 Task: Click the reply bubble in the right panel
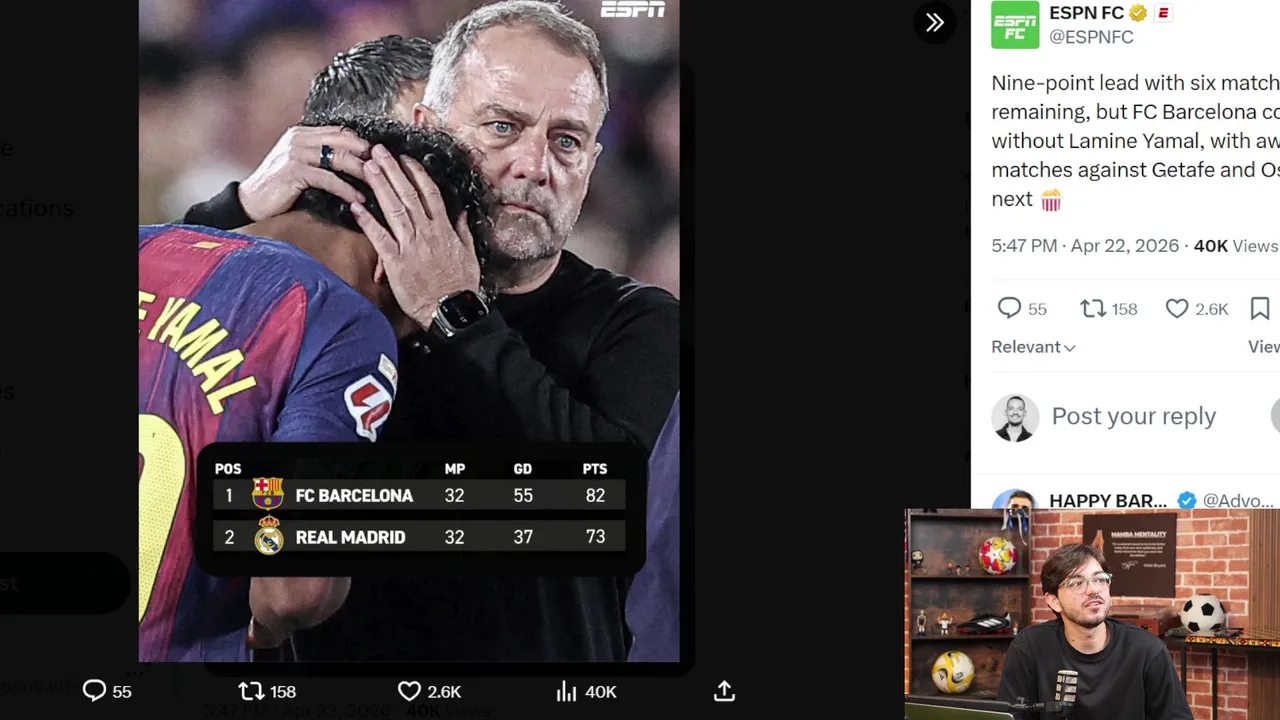click(1009, 309)
